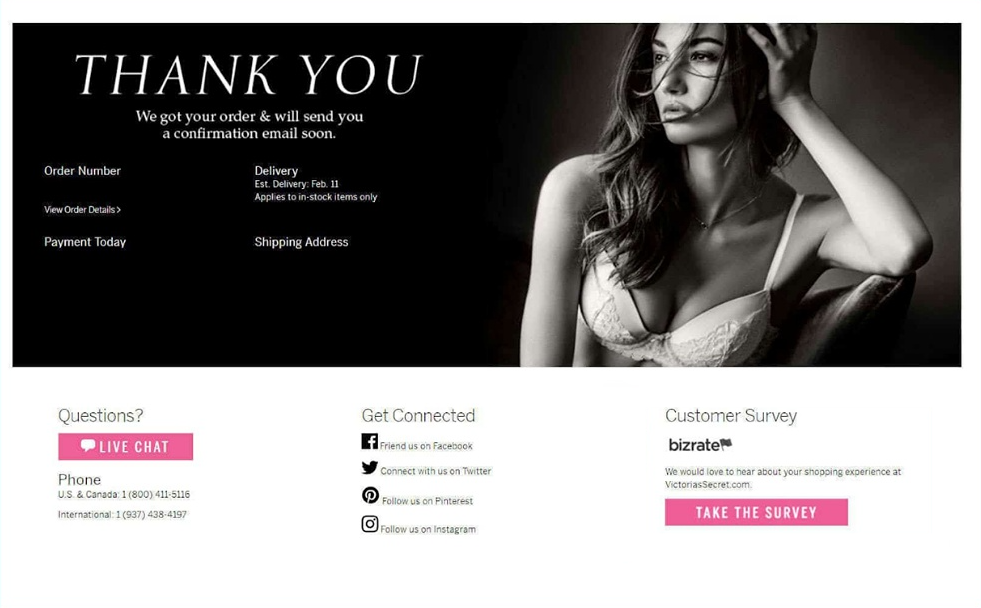Viewport: 981px width, 608px height.
Task: Expand the View Order Details chevron arrow
Action: tap(119, 210)
